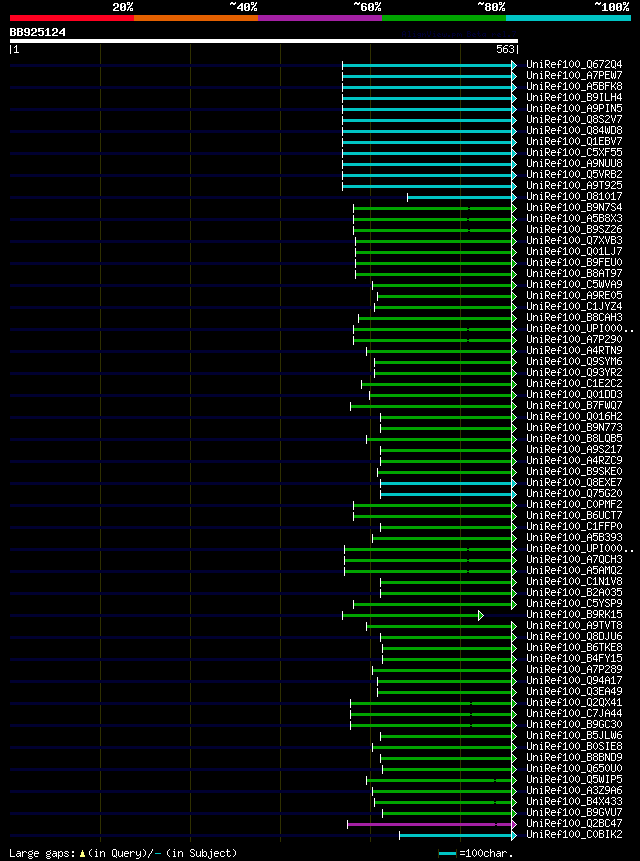Select the UniRef100_B9GVU7 label
This screenshot has width=640, height=861.
(x=574, y=812)
